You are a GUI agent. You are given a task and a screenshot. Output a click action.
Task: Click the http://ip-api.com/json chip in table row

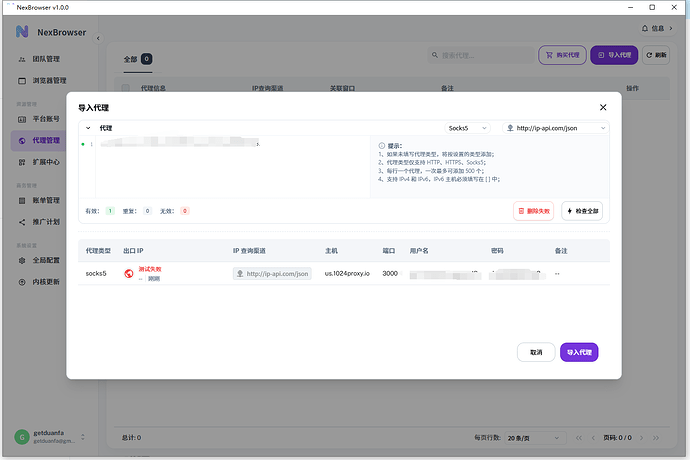tap(272, 273)
